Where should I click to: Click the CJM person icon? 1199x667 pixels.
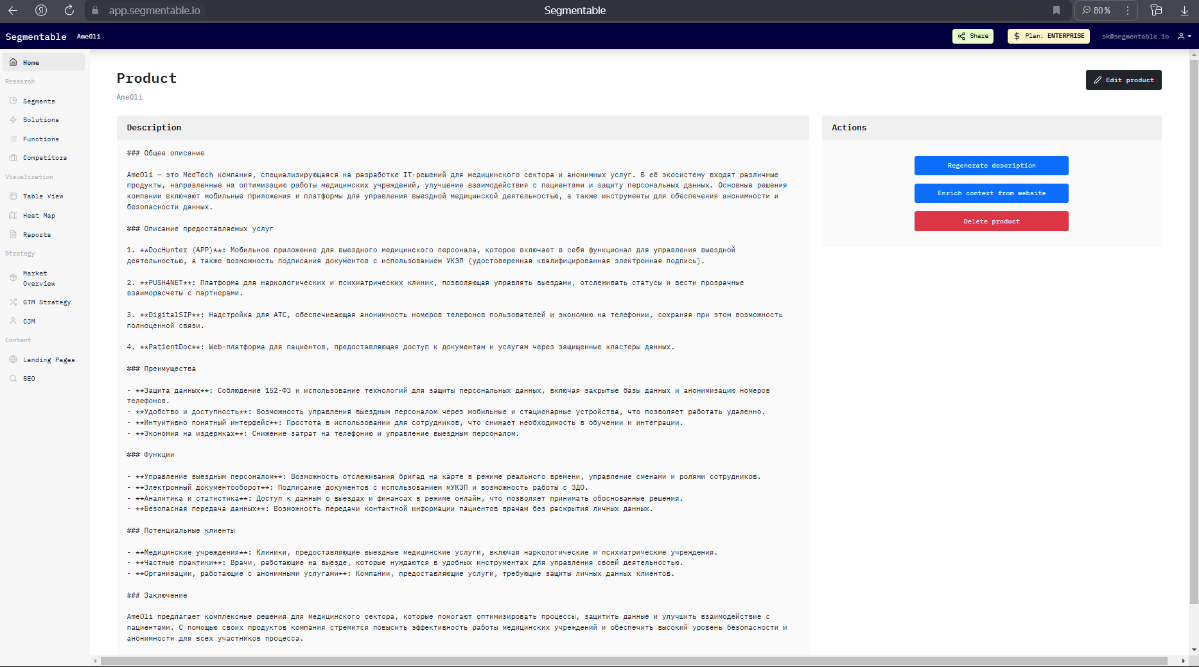click(x=13, y=321)
